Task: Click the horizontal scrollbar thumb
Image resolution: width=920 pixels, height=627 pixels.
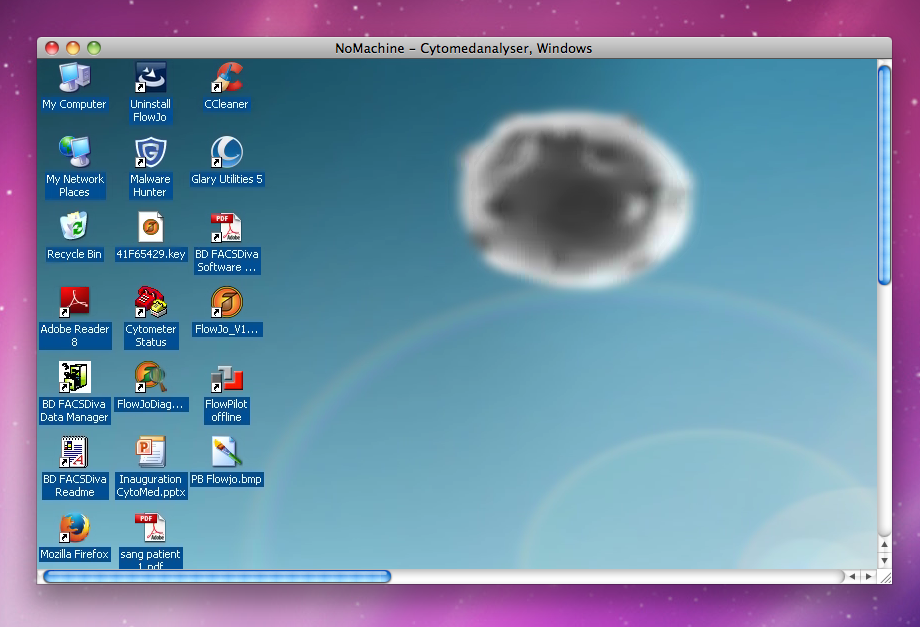Action: pos(217,577)
